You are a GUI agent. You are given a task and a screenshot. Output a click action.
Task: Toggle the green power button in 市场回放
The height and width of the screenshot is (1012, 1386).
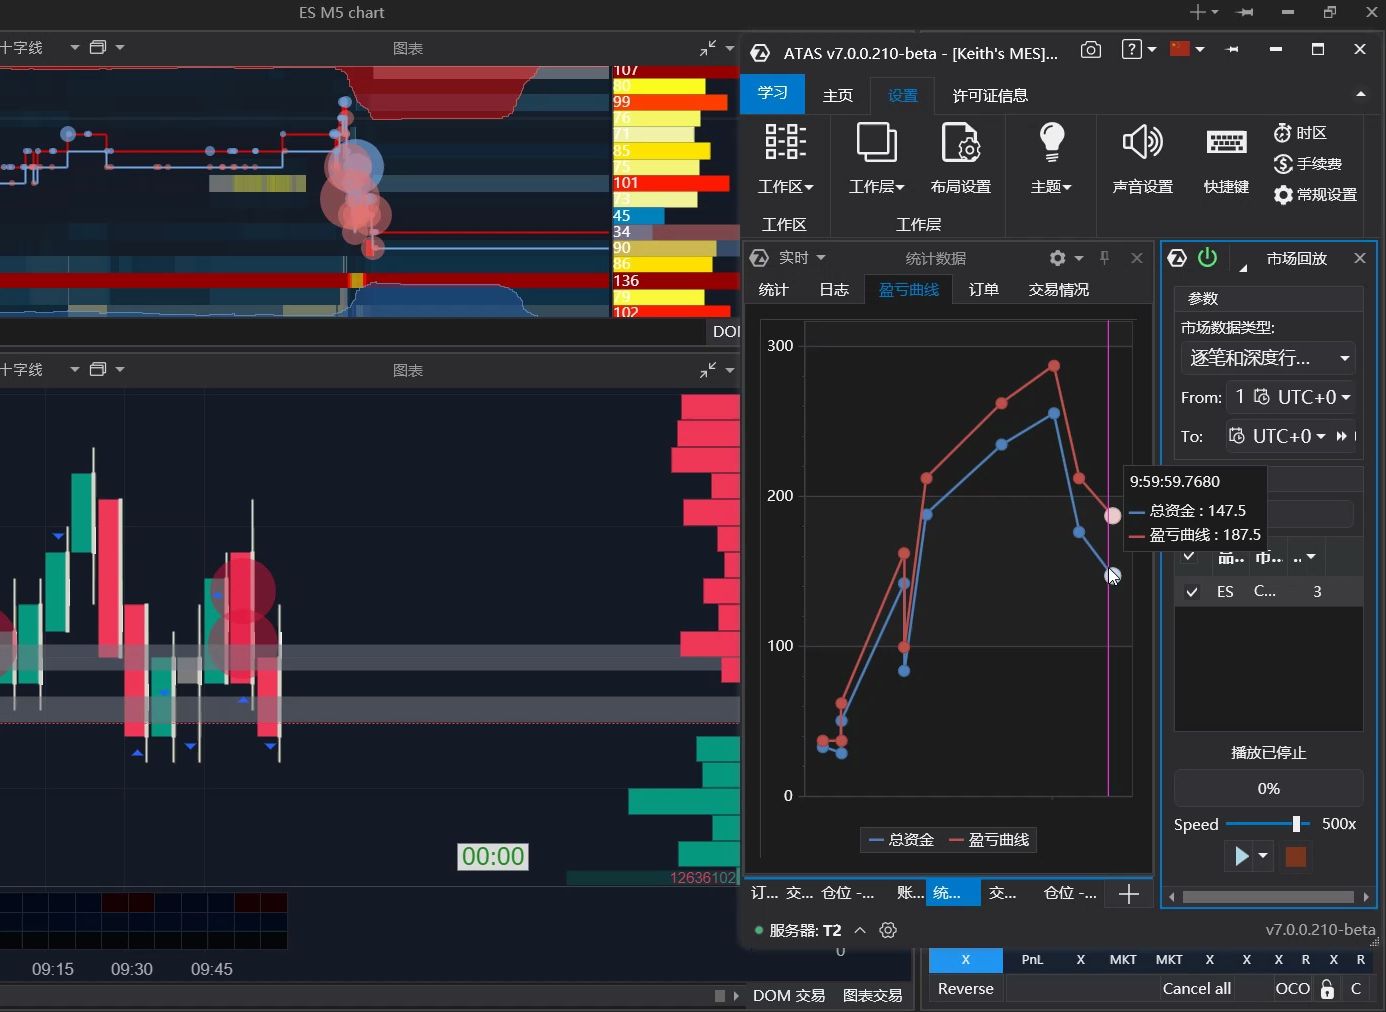(x=1207, y=257)
